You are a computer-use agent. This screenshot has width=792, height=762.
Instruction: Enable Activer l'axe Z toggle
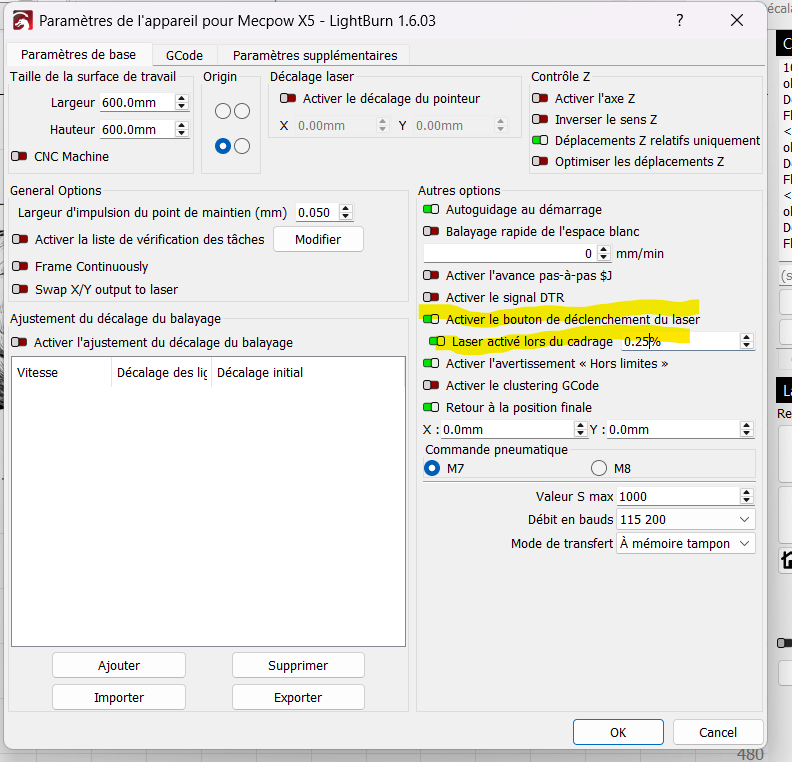point(540,98)
